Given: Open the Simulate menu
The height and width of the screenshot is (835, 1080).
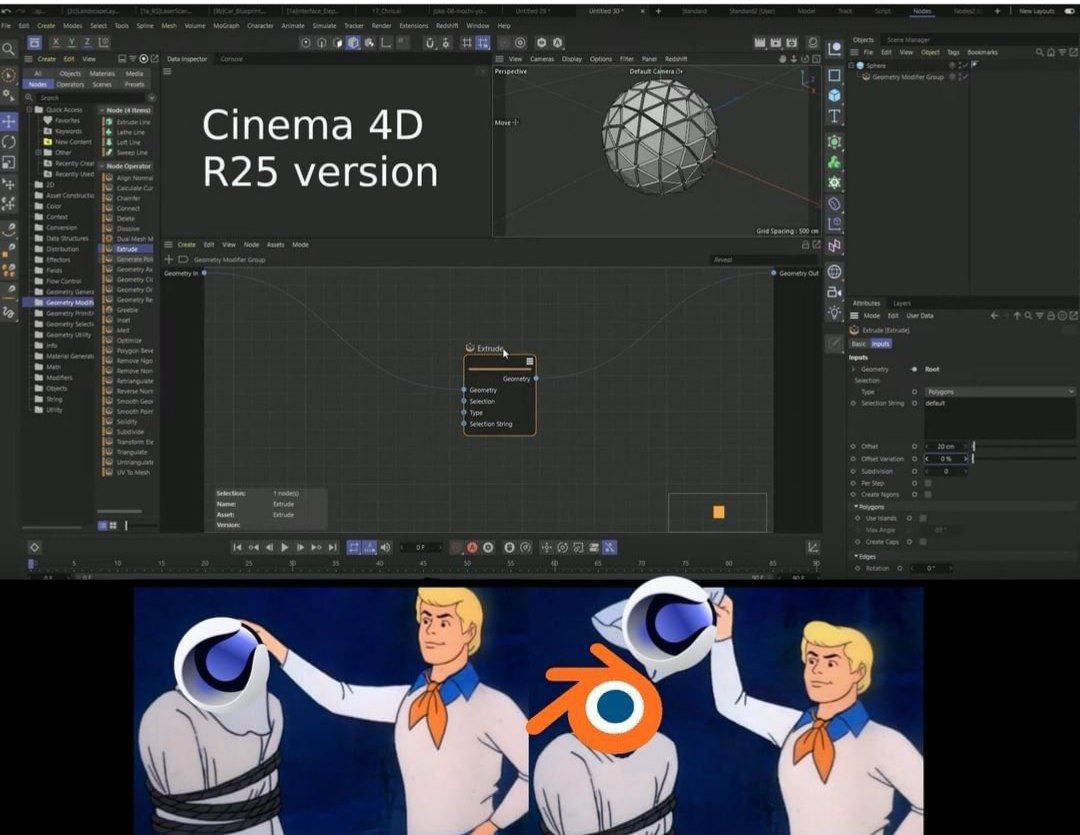Looking at the screenshot, I should point(324,25).
